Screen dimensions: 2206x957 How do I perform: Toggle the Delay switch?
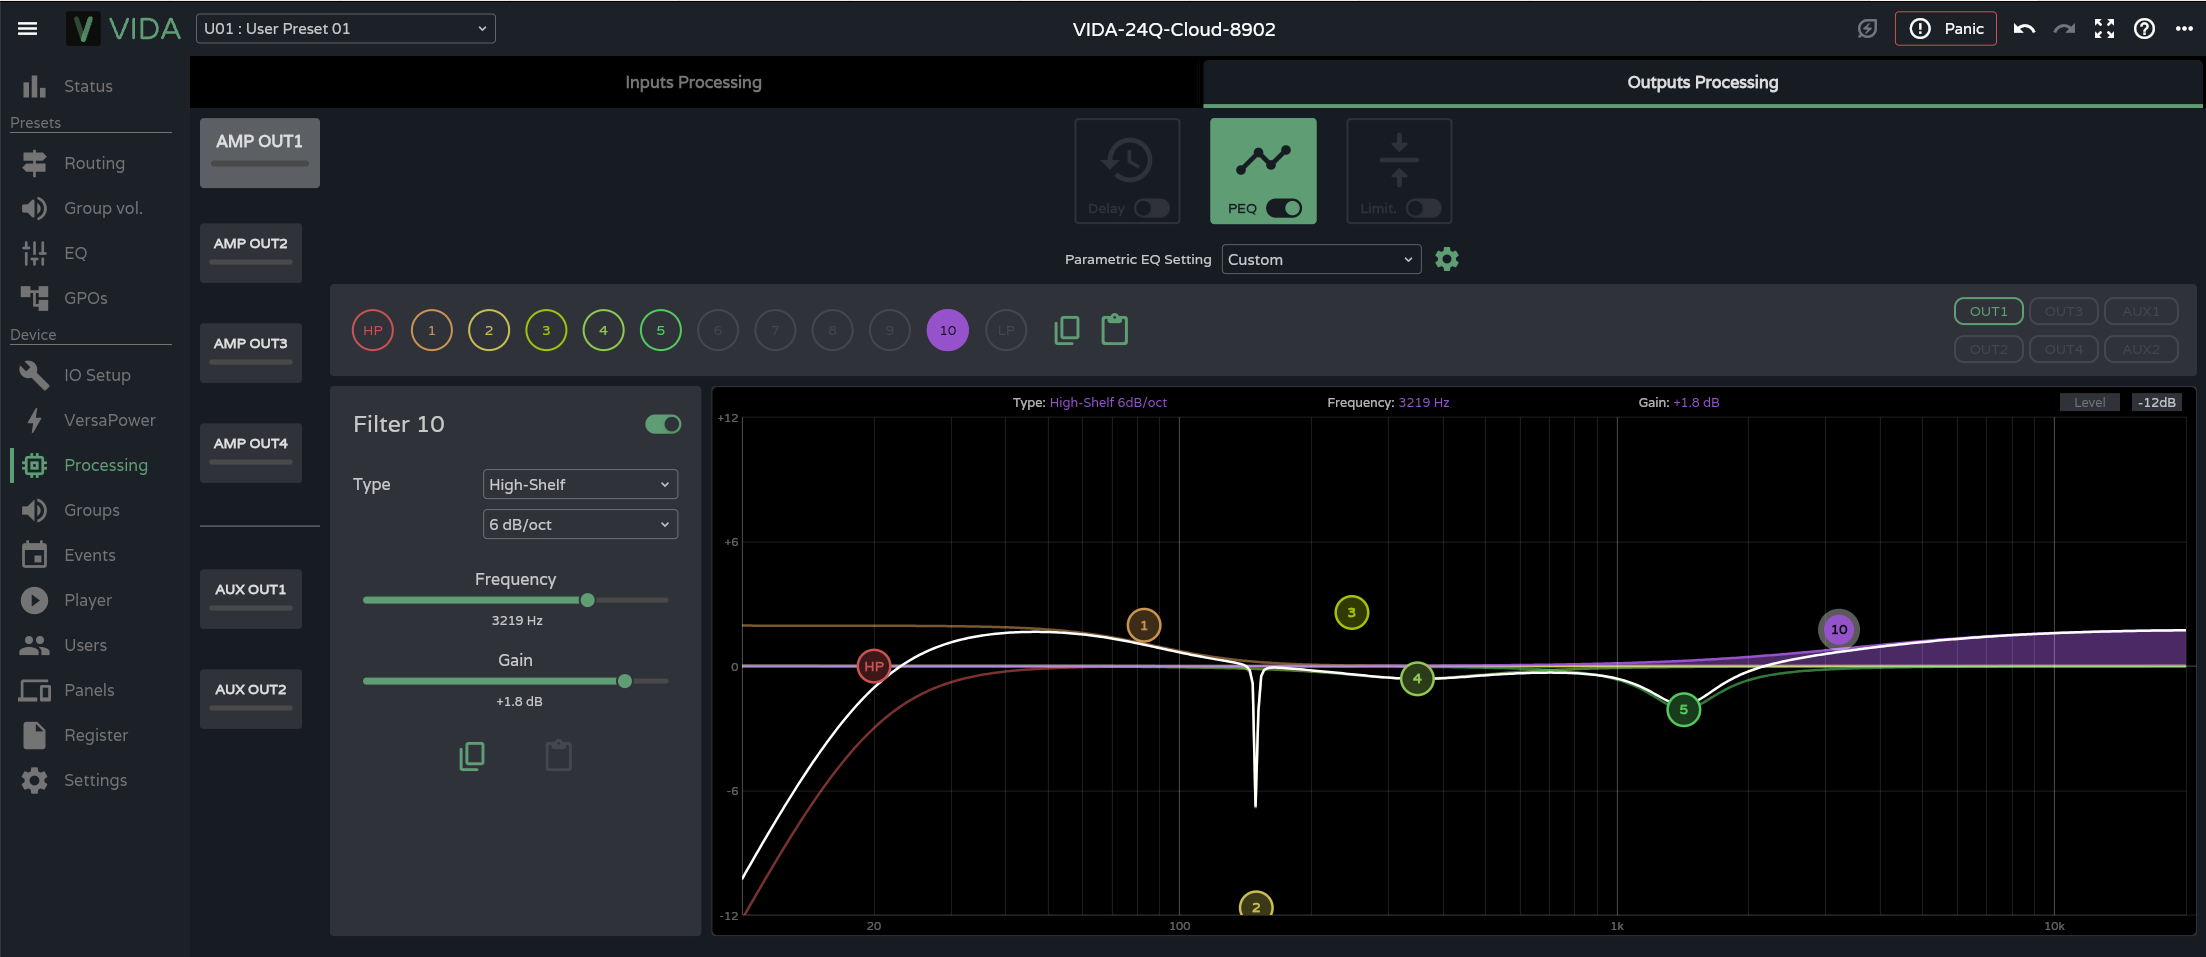point(1152,208)
